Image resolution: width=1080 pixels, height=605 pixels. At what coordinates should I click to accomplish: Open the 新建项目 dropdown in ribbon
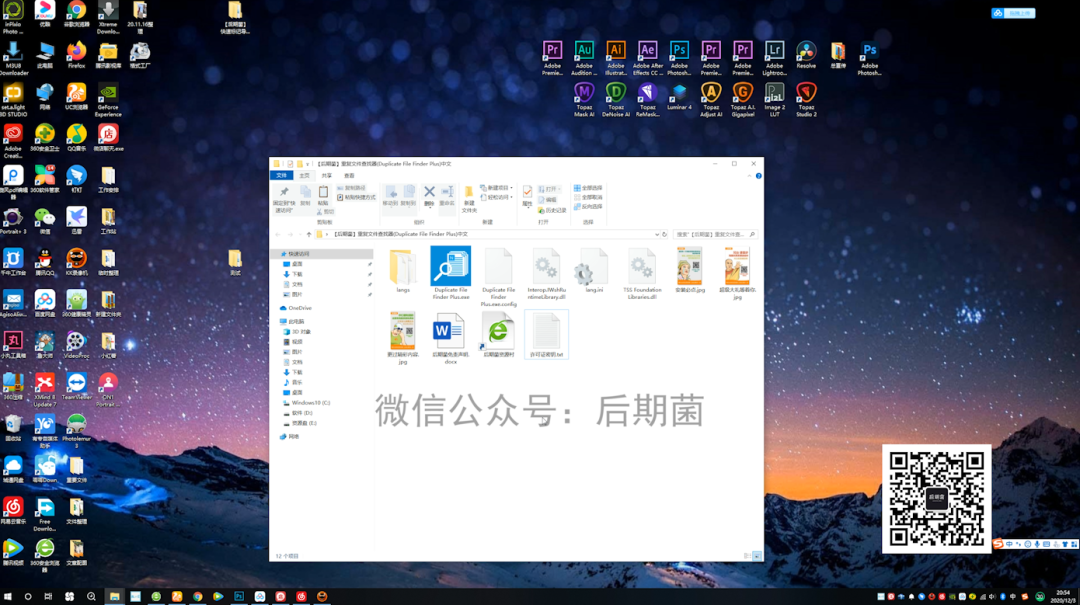497,188
